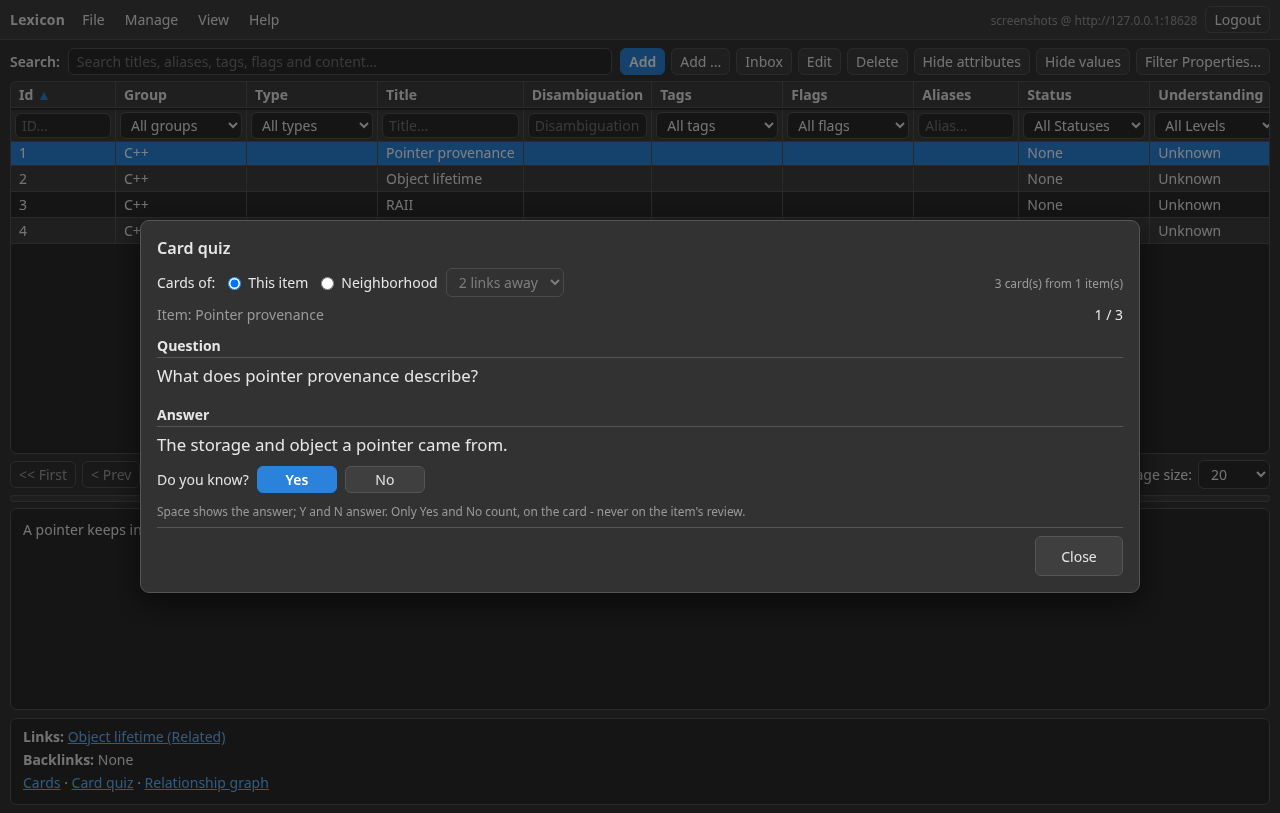This screenshot has height=813, width=1280.
Task: Select the 'This item' radio button
Action: 234,283
